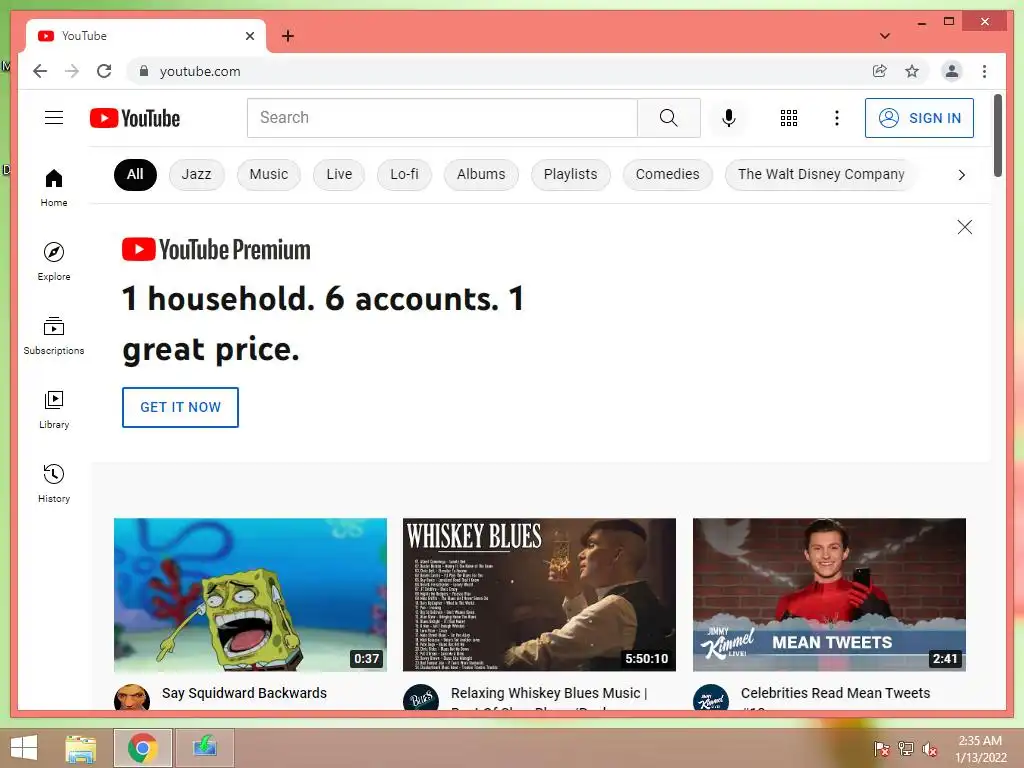The image size is (1024, 768).
Task: Click the page vertical scrollbar
Action: [x=997, y=136]
